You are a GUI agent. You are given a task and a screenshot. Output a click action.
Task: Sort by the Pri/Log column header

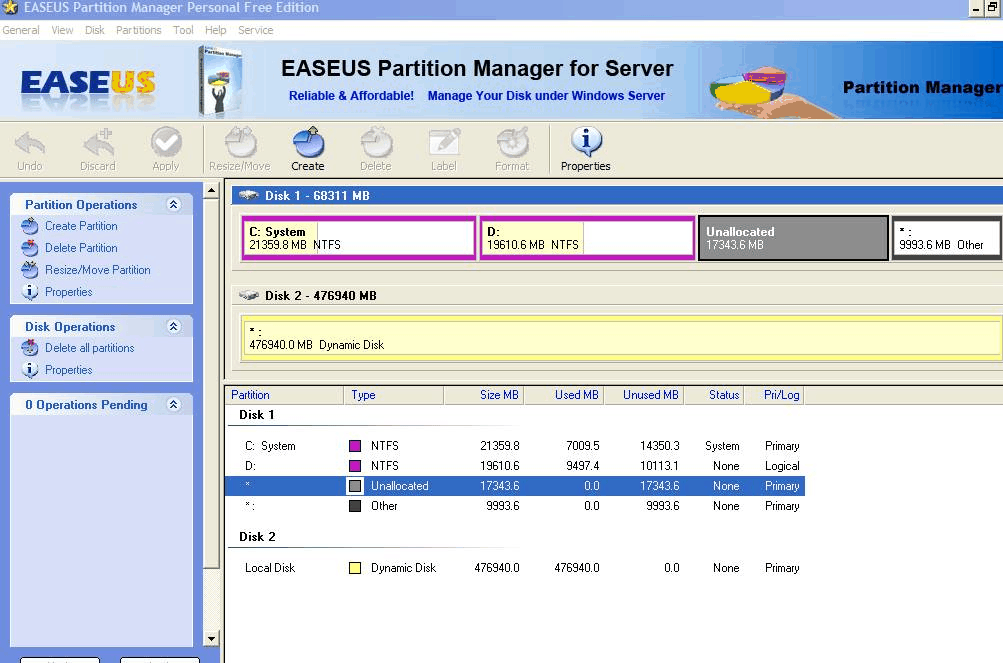[774, 395]
